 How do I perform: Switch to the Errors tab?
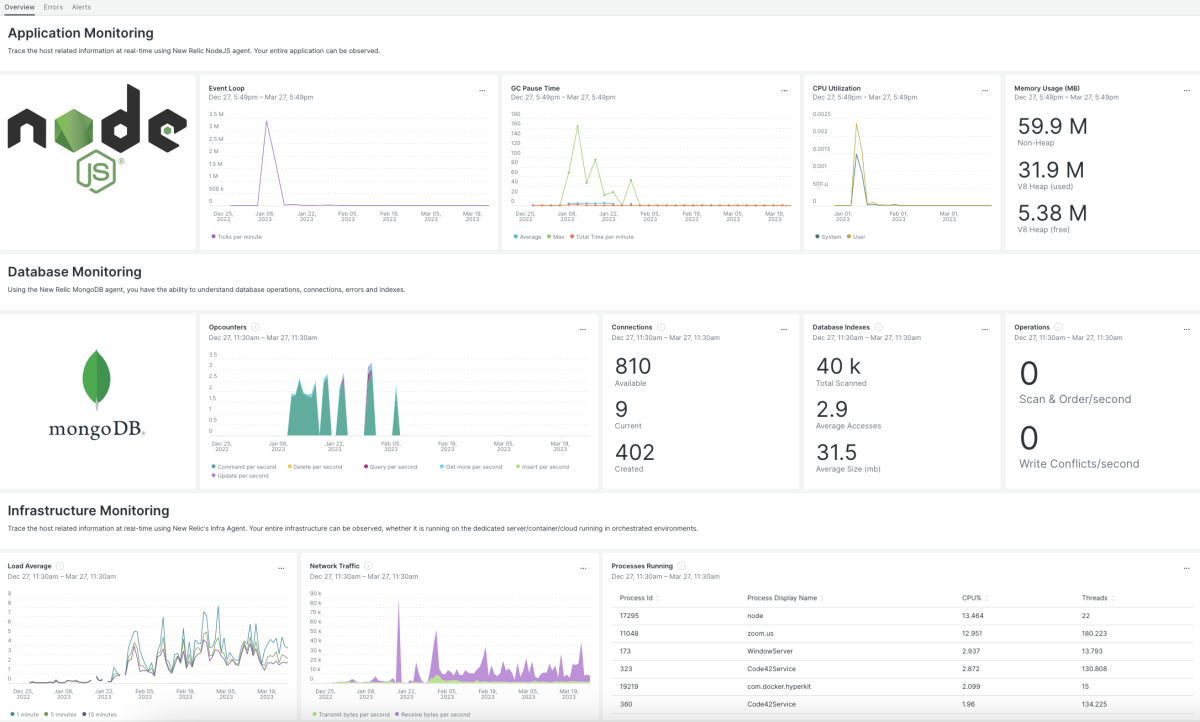(x=53, y=7)
